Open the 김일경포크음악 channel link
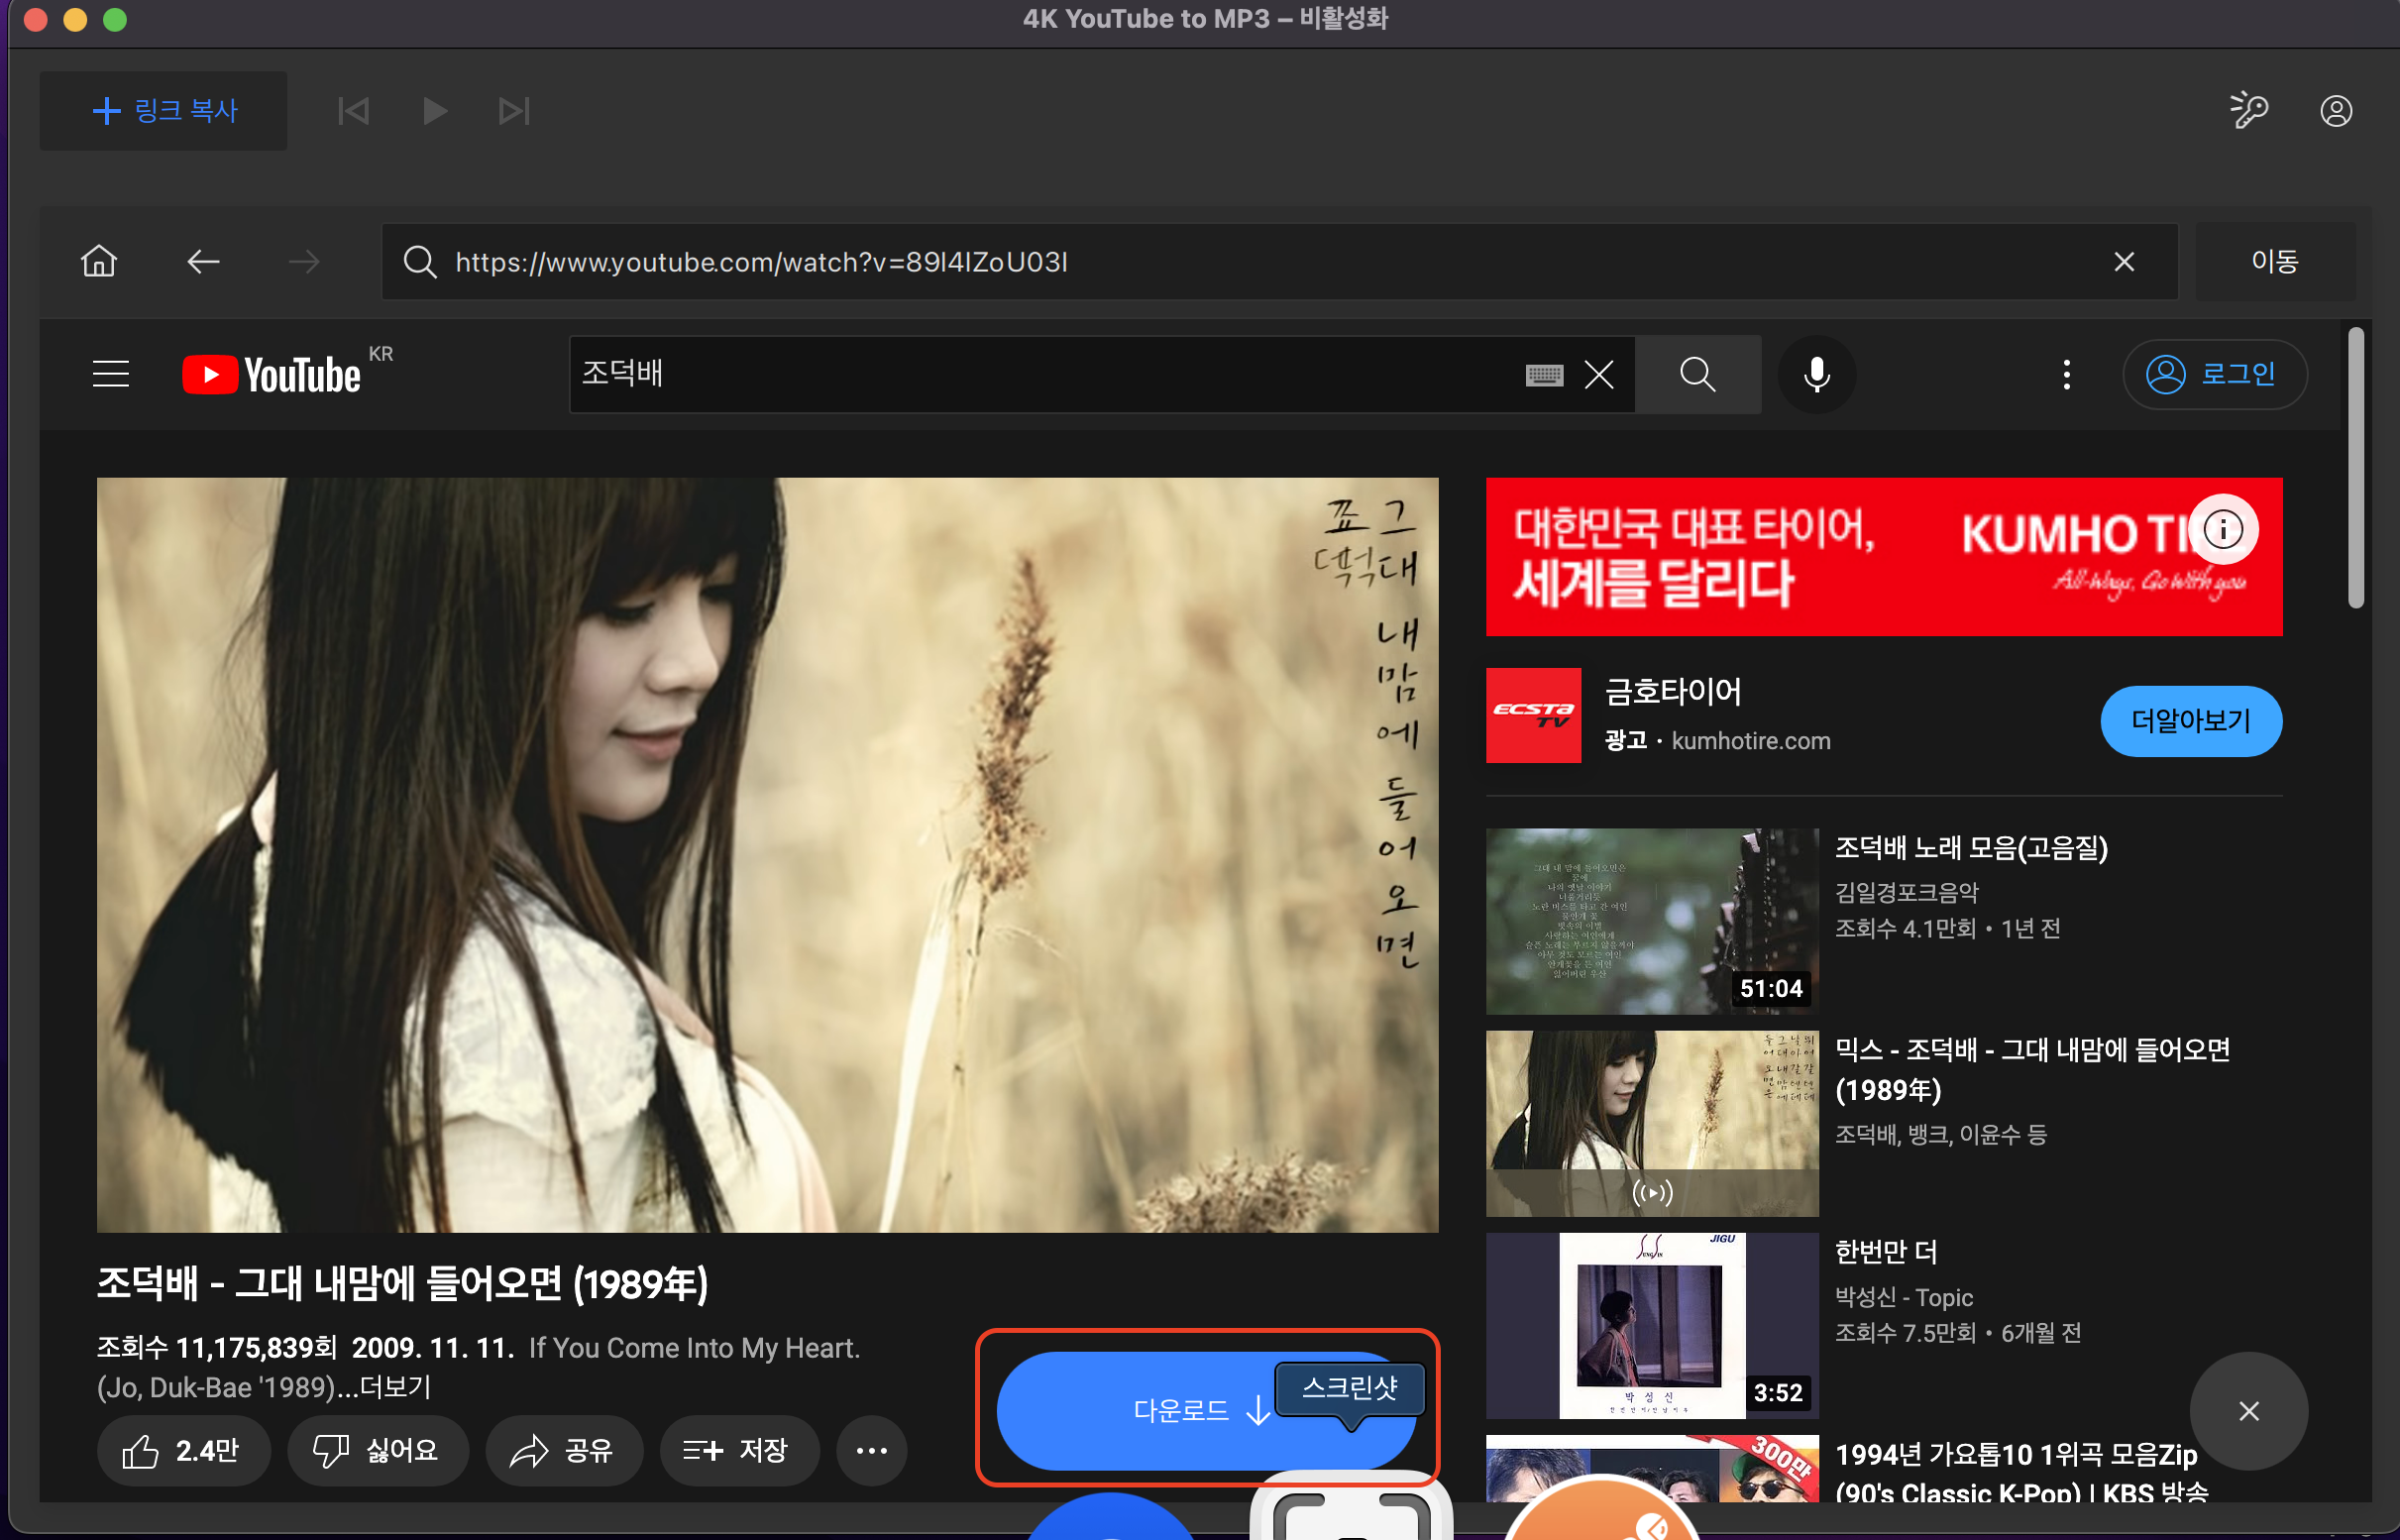This screenshot has height=1540, width=2400. (x=1907, y=892)
